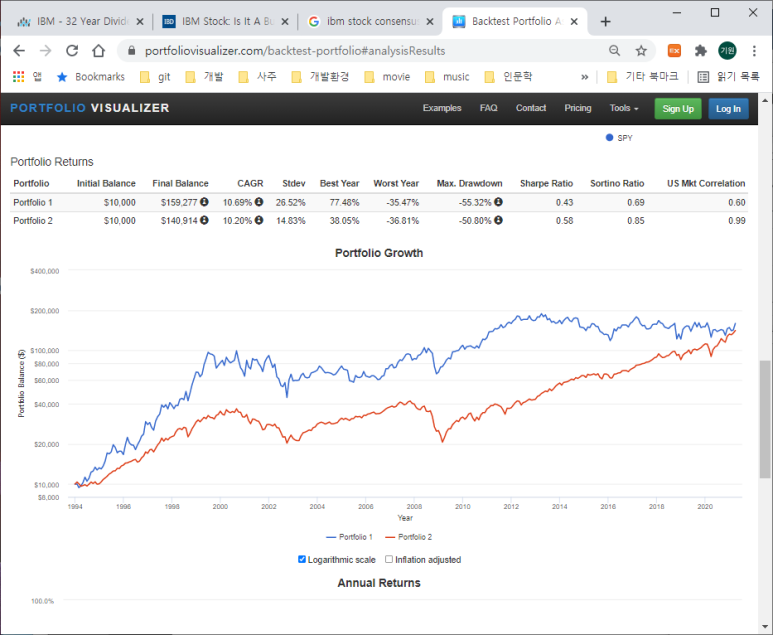The image size is (773, 635).
Task: Open the 사주 bookmark folder
Action: 257,77
